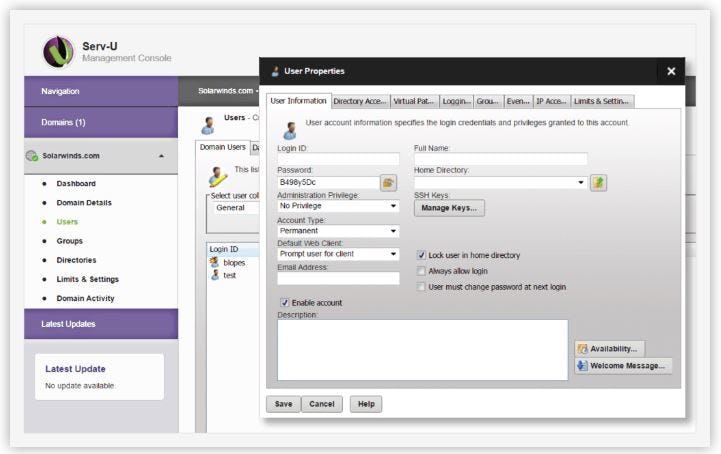The width and height of the screenshot is (721, 454).
Task: Click the Serv-U logo icon
Action: click(58, 52)
